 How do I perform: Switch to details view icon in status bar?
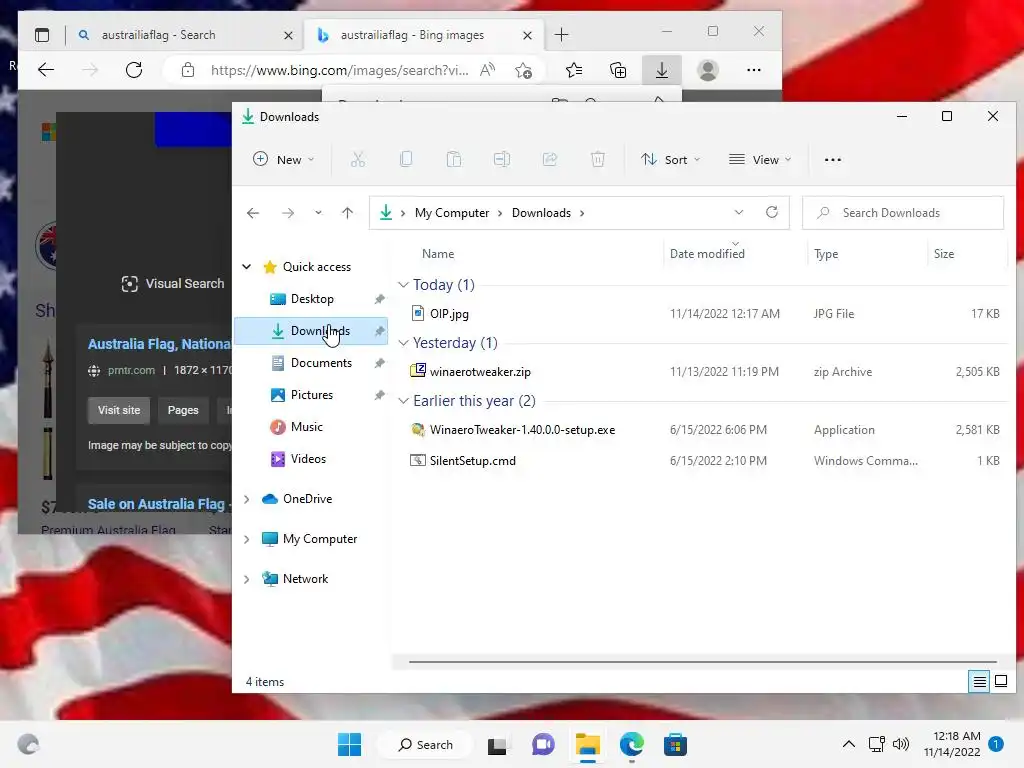point(980,682)
